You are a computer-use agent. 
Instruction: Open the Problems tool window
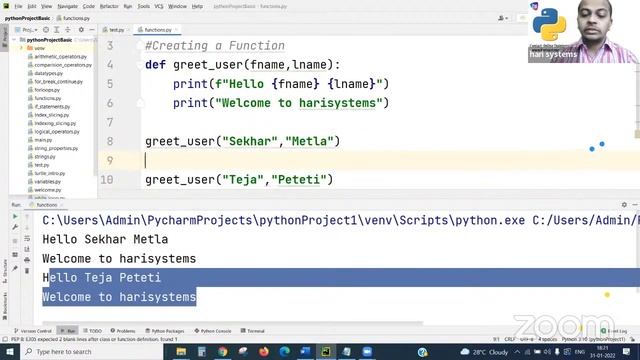123,331
